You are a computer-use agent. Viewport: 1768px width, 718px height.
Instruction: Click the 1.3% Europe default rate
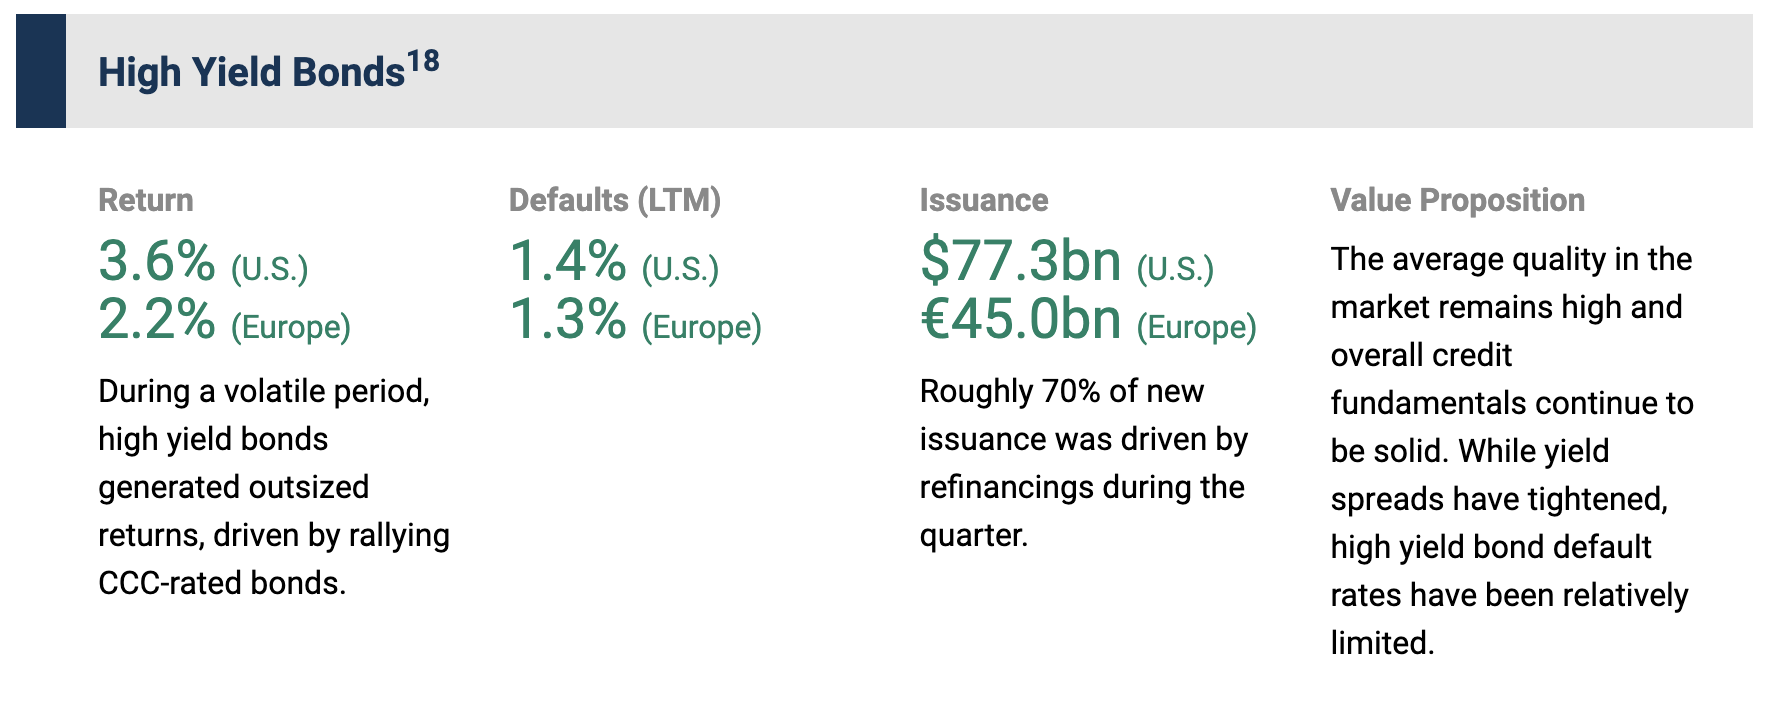[567, 320]
